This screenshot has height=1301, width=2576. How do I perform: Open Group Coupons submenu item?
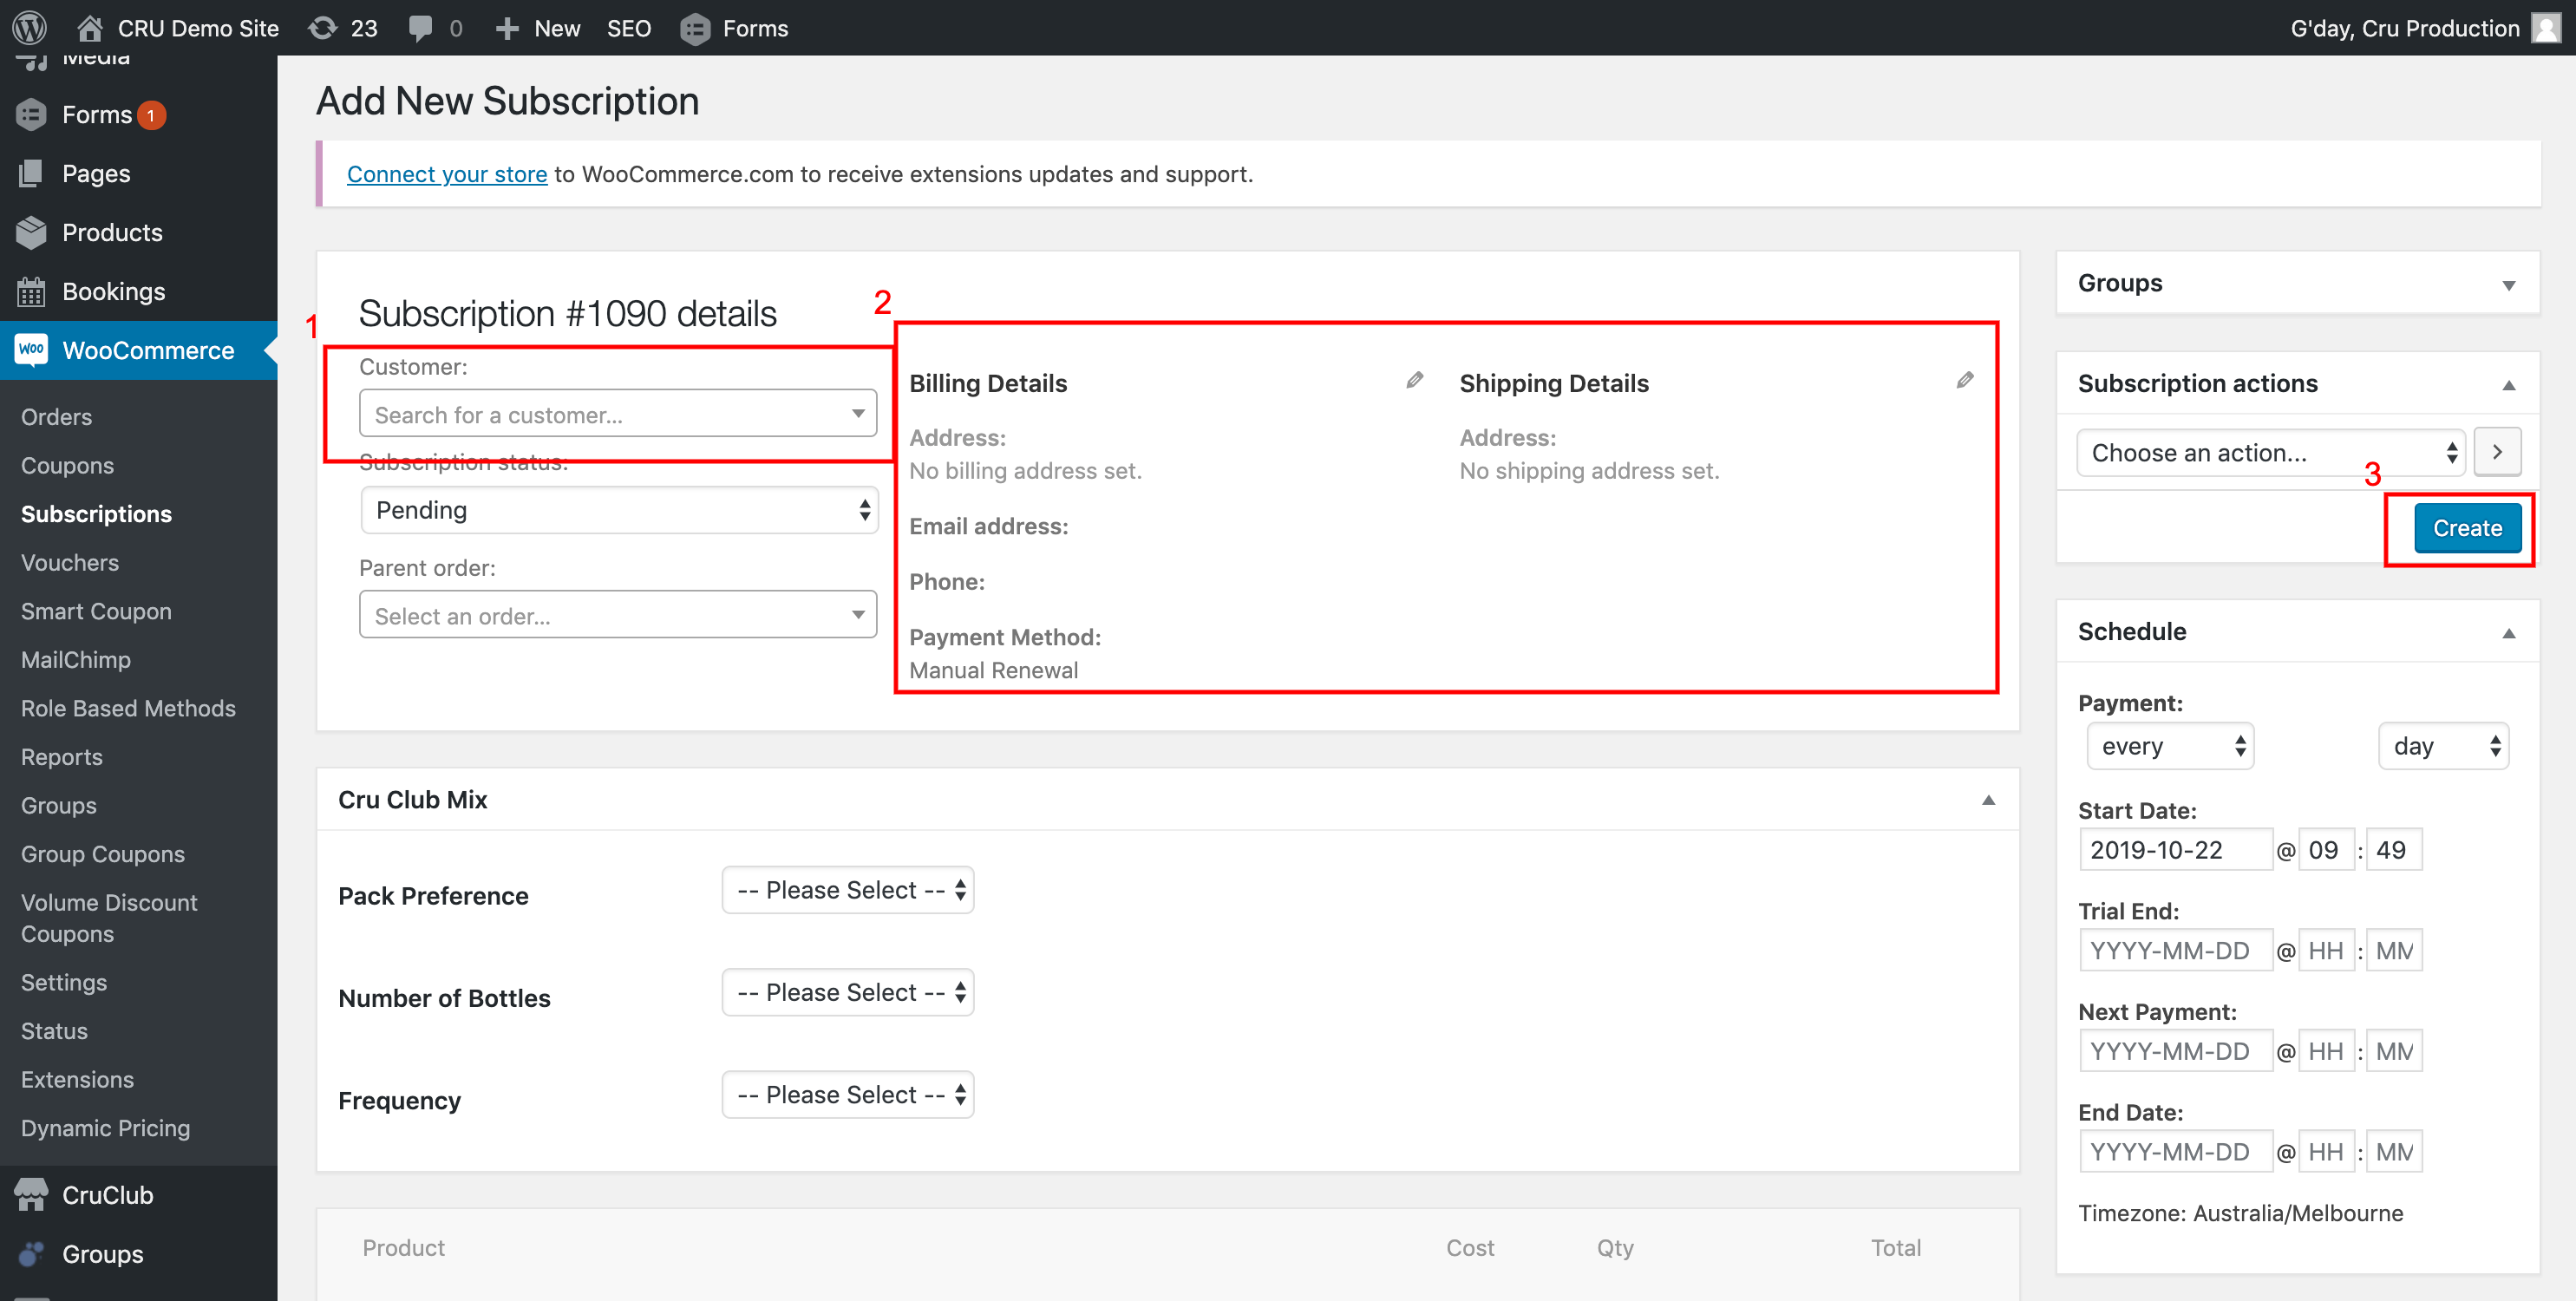(x=103, y=854)
